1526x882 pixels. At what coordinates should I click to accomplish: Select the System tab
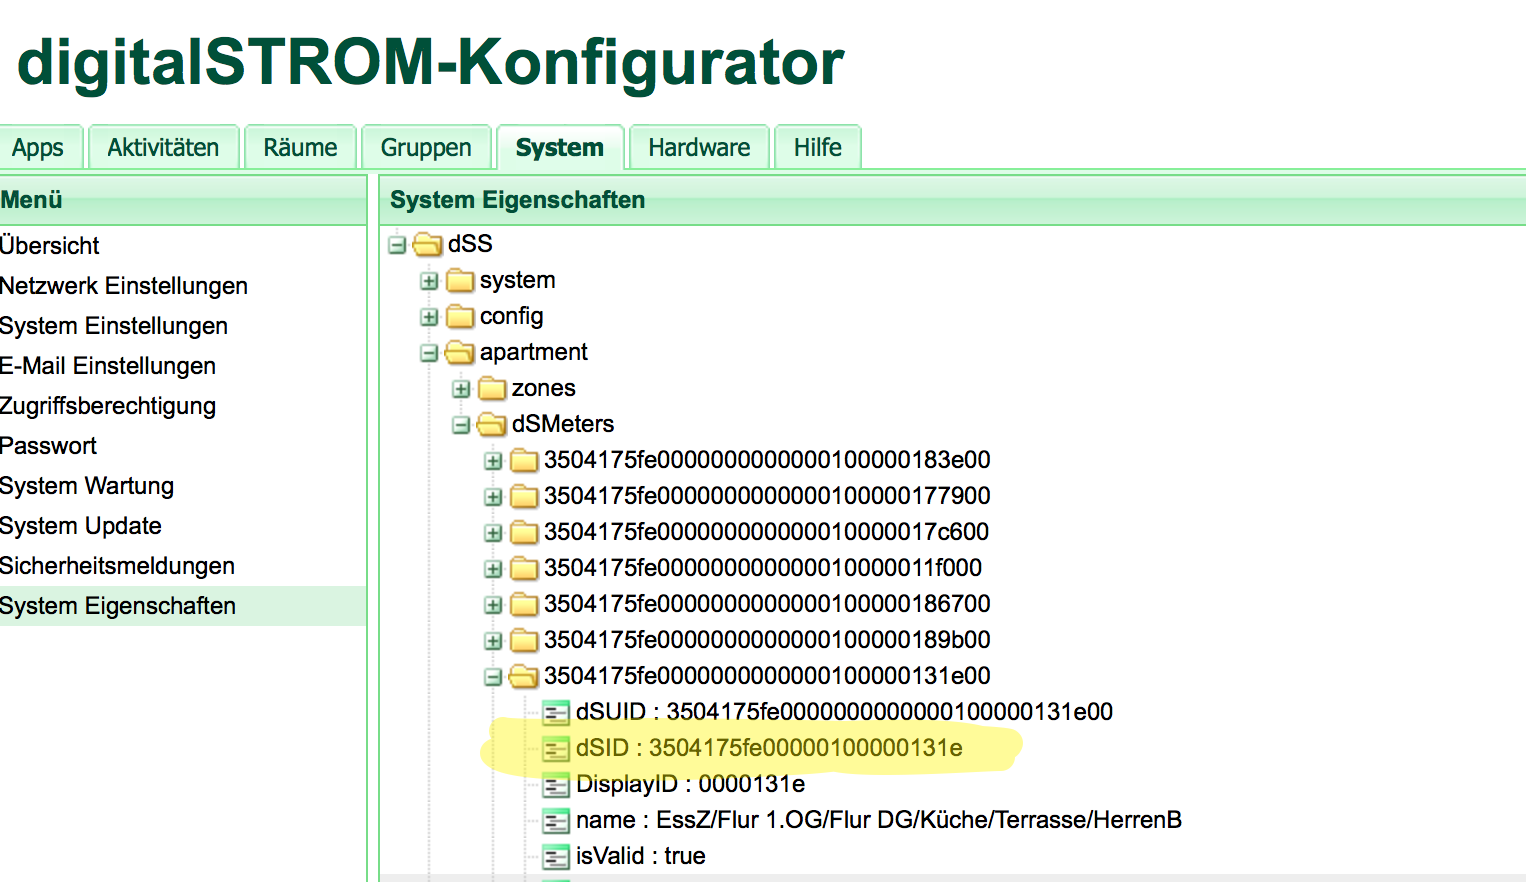(560, 148)
